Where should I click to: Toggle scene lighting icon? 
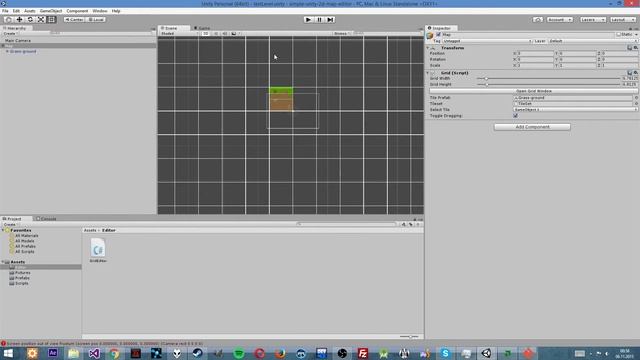click(216, 33)
